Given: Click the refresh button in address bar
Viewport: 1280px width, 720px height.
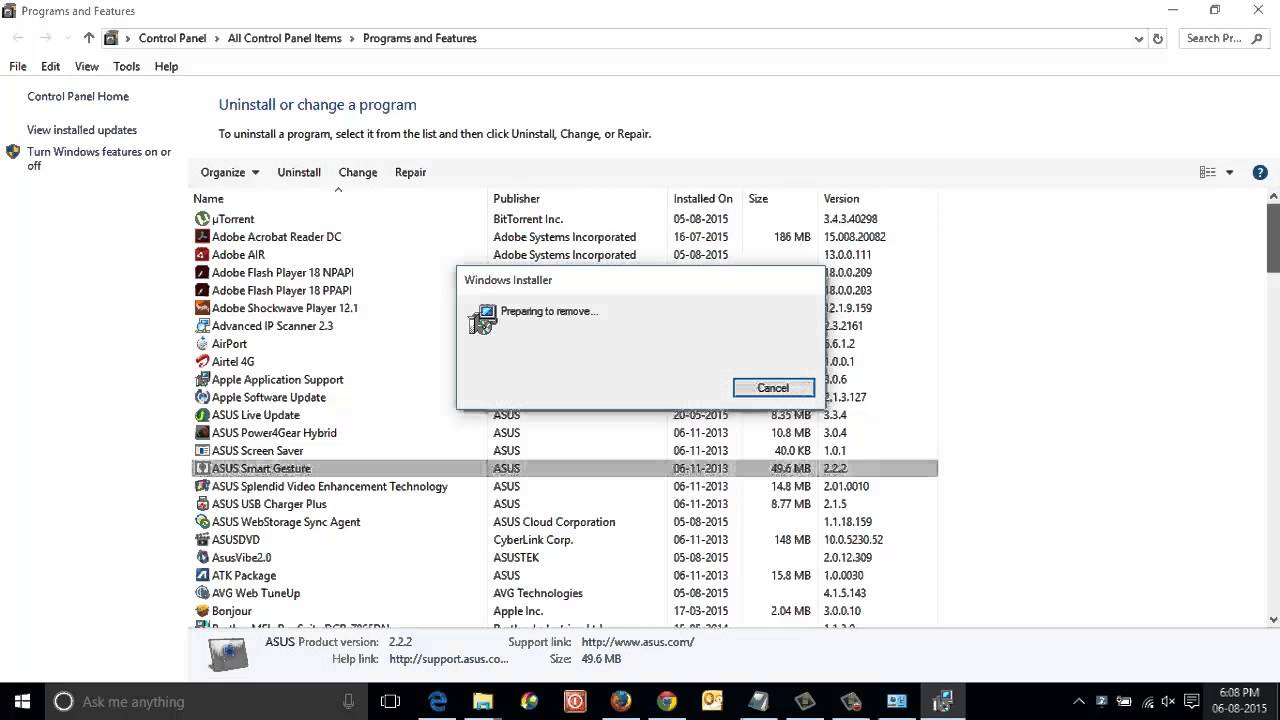Looking at the screenshot, I should coord(1158,38).
